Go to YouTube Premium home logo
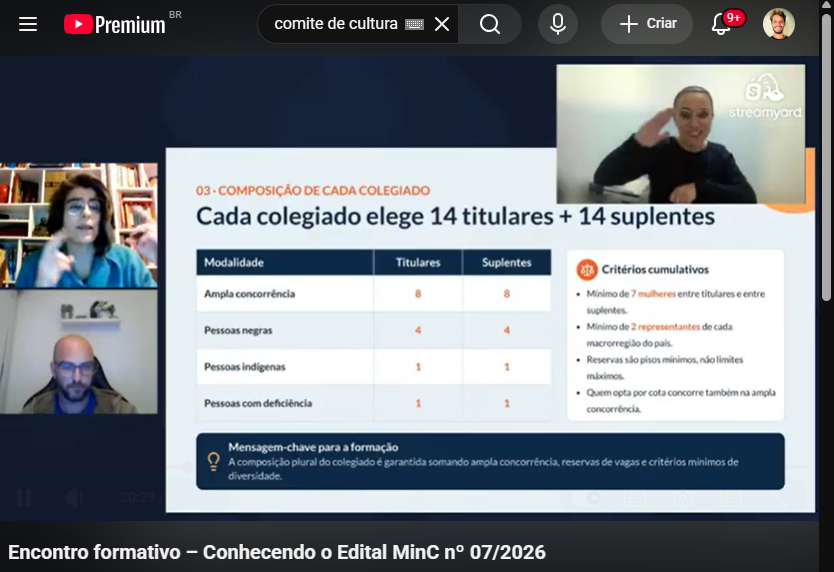 [x=115, y=24]
